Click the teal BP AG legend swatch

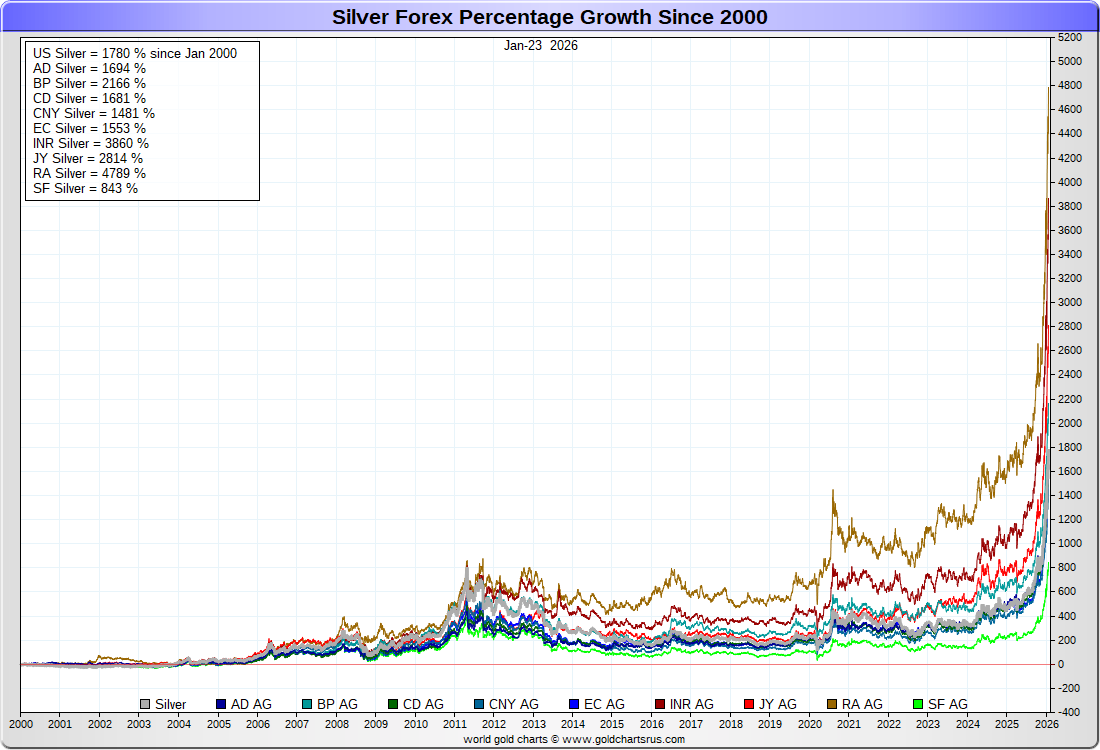click(307, 705)
